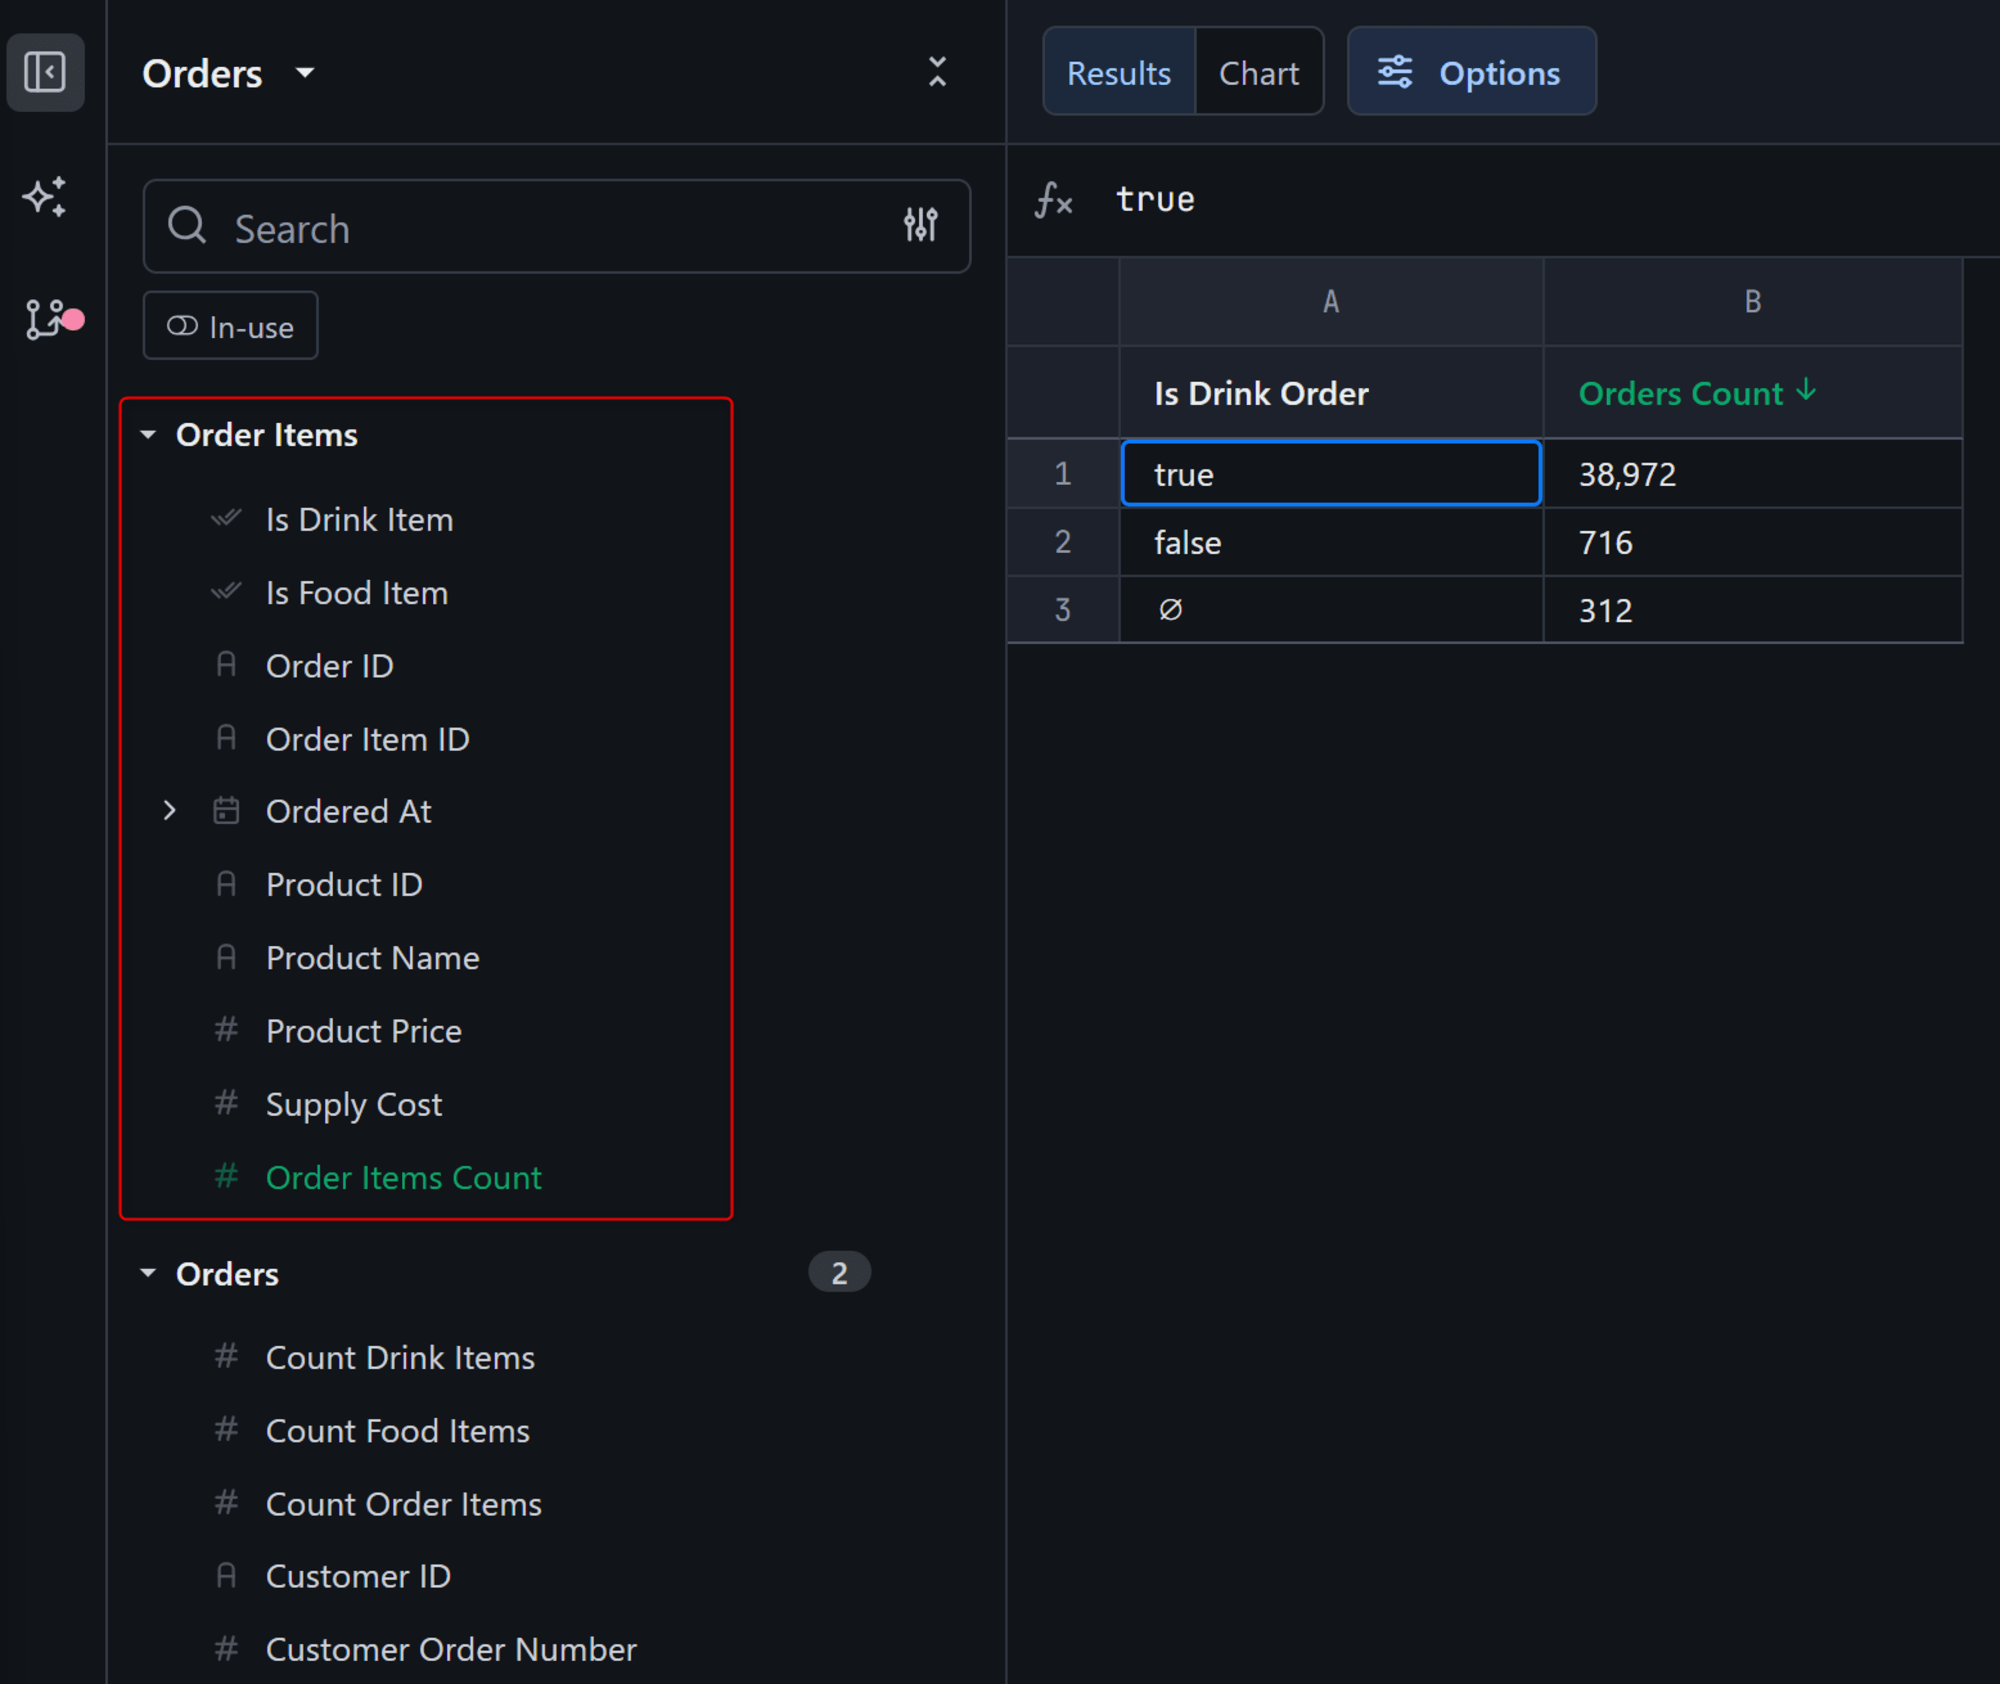2000x1684 pixels.
Task: Select the Count Drink Items field
Action: [400, 1357]
